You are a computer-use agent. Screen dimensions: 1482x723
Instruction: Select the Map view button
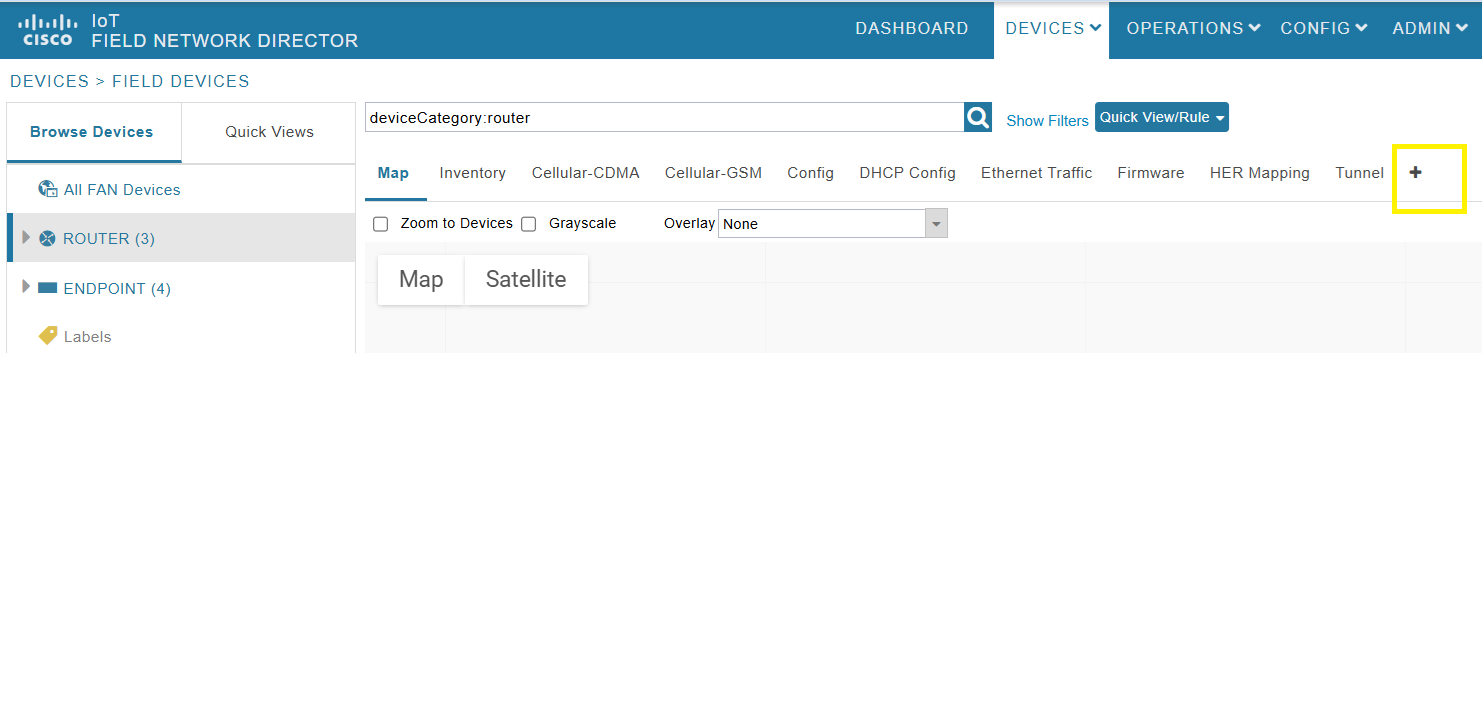[421, 279]
